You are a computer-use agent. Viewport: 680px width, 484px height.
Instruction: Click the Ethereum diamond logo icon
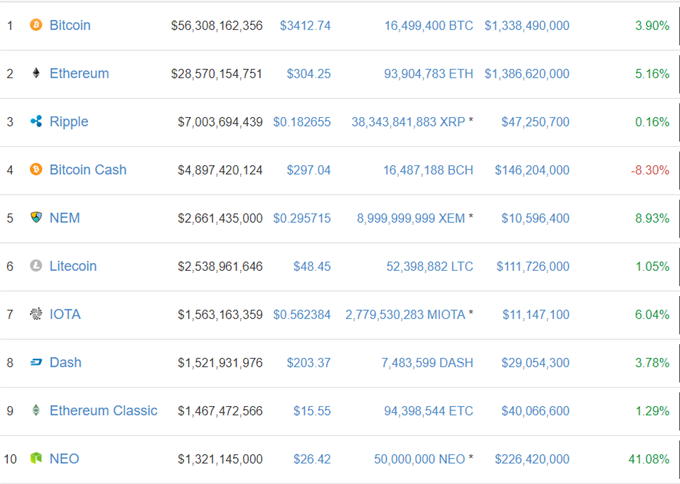click(x=36, y=73)
